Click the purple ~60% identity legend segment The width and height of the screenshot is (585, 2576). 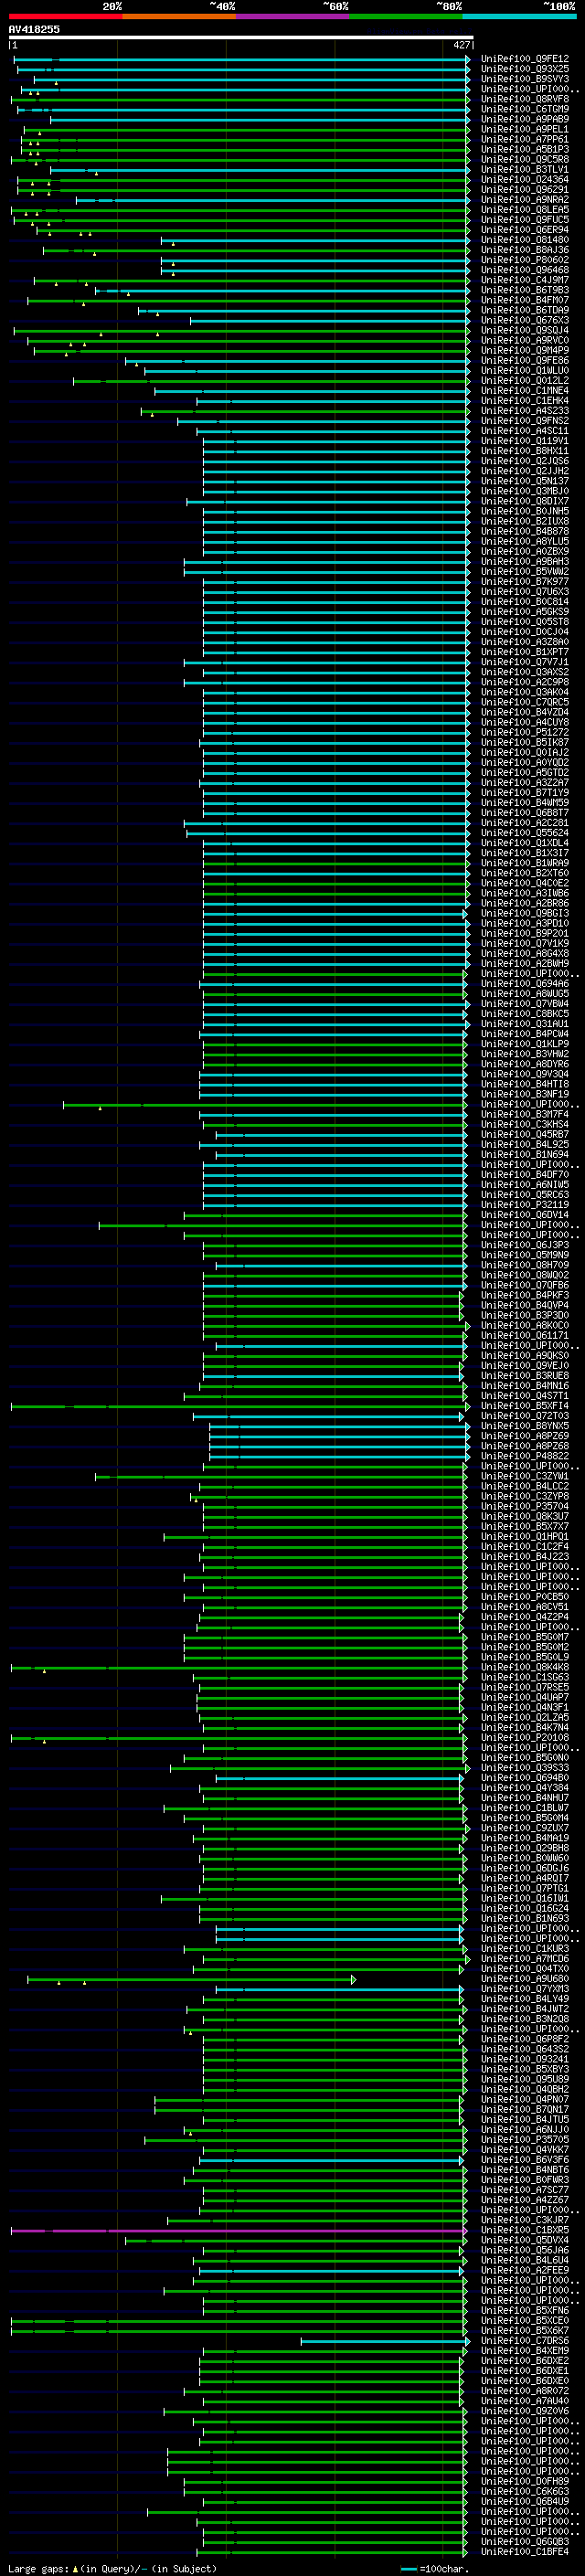(292, 16)
